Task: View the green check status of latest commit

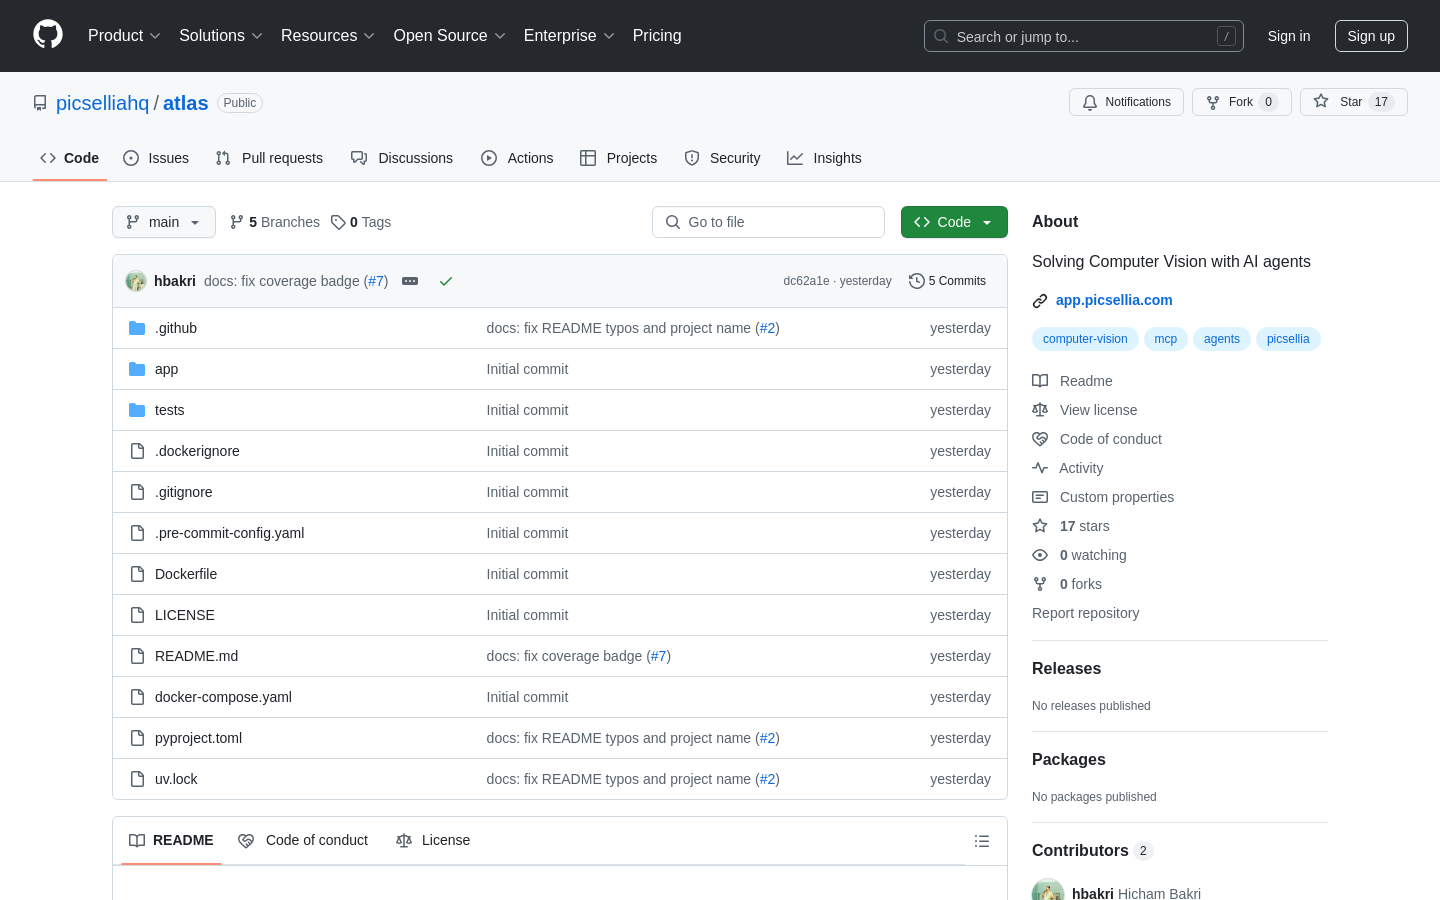Action: coord(446,281)
